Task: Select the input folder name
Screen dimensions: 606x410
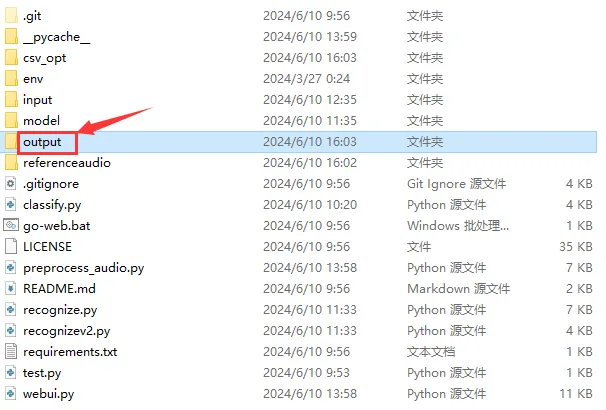Action: 37,100
